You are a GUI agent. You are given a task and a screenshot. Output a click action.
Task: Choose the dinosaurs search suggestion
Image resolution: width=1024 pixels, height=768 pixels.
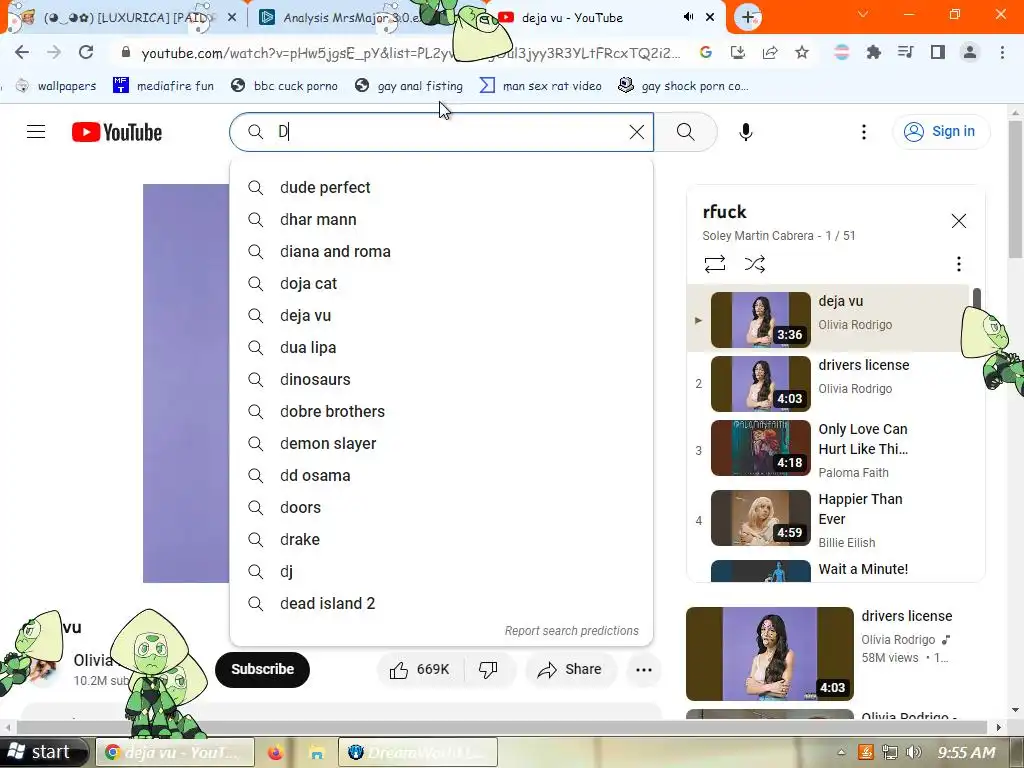315,379
